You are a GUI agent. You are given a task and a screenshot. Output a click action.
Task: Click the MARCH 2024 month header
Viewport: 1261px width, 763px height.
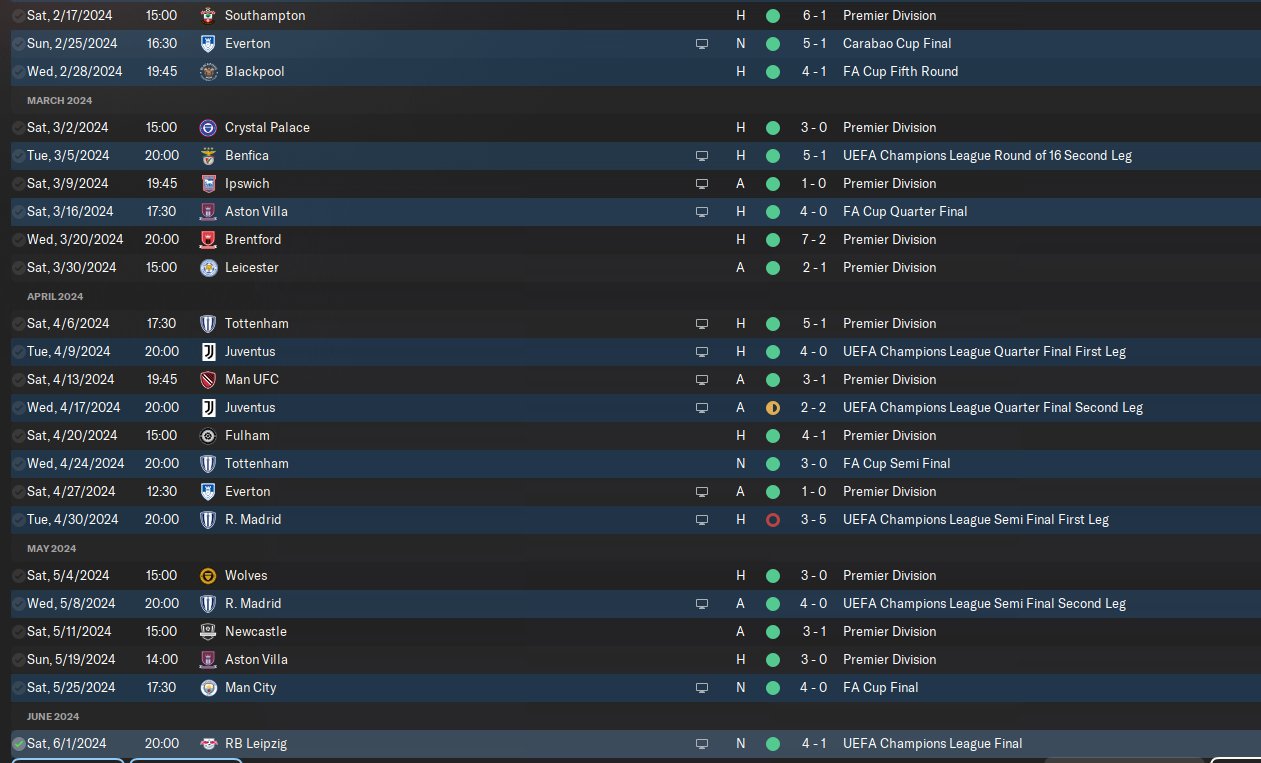[x=61, y=101]
